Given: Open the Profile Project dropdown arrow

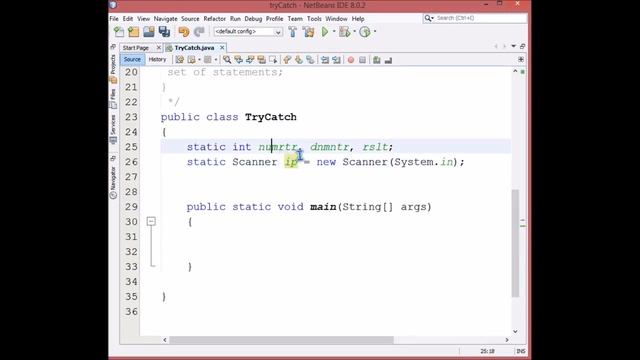Looking at the screenshot, I should coord(374,31).
